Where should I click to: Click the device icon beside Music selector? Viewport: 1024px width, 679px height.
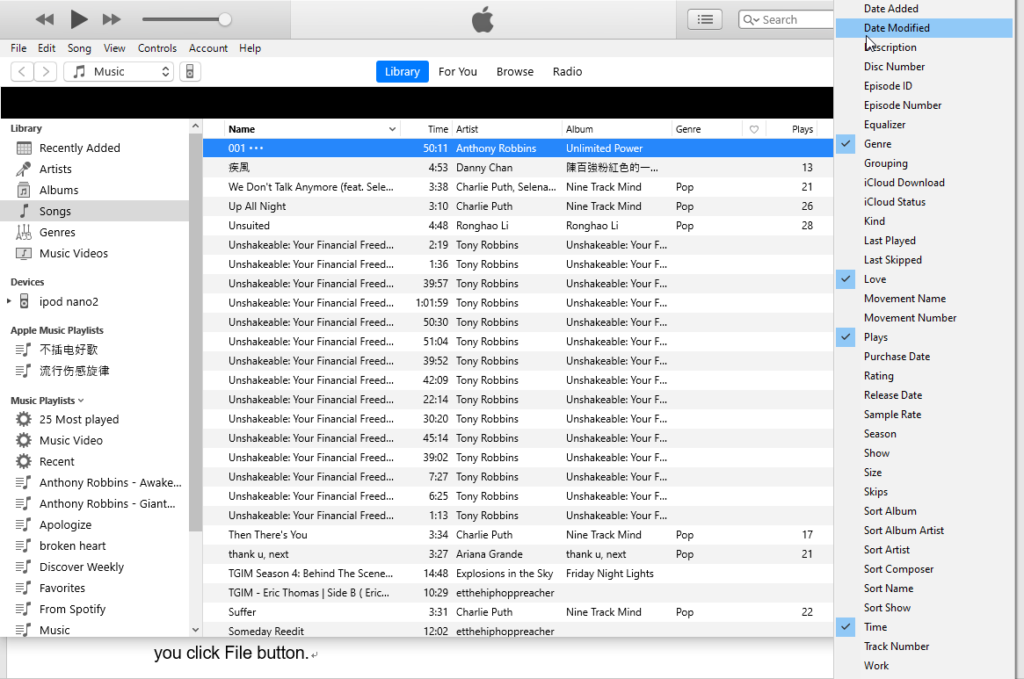(191, 72)
